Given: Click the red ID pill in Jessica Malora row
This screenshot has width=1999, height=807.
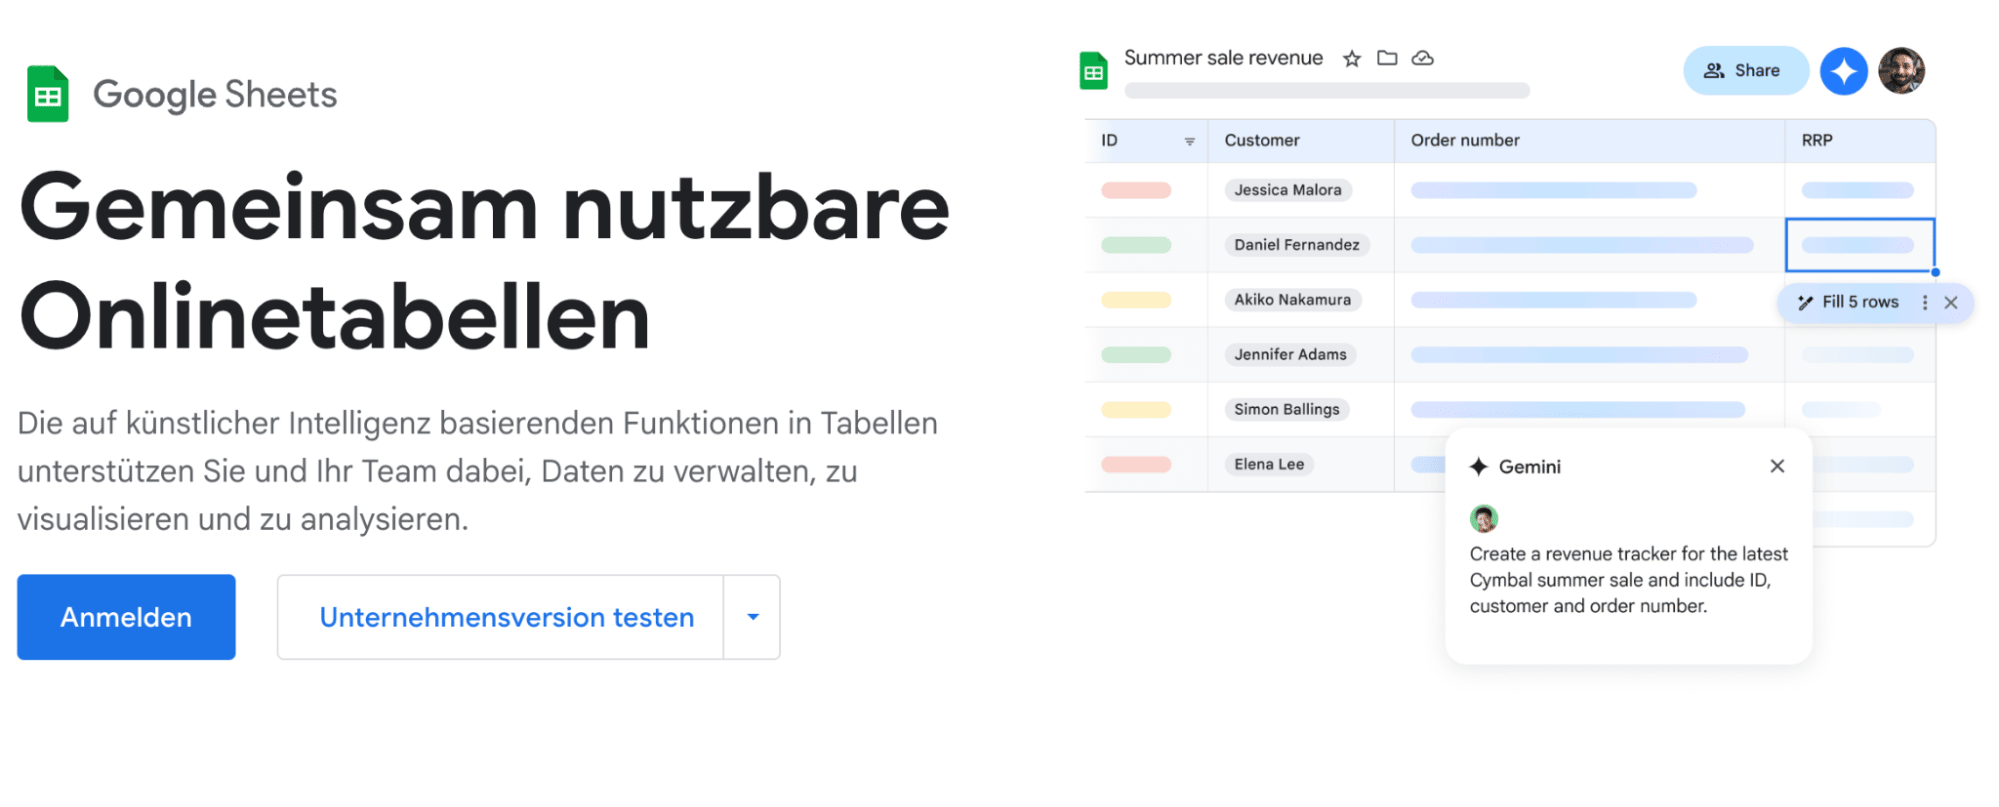Looking at the screenshot, I should [1136, 190].
